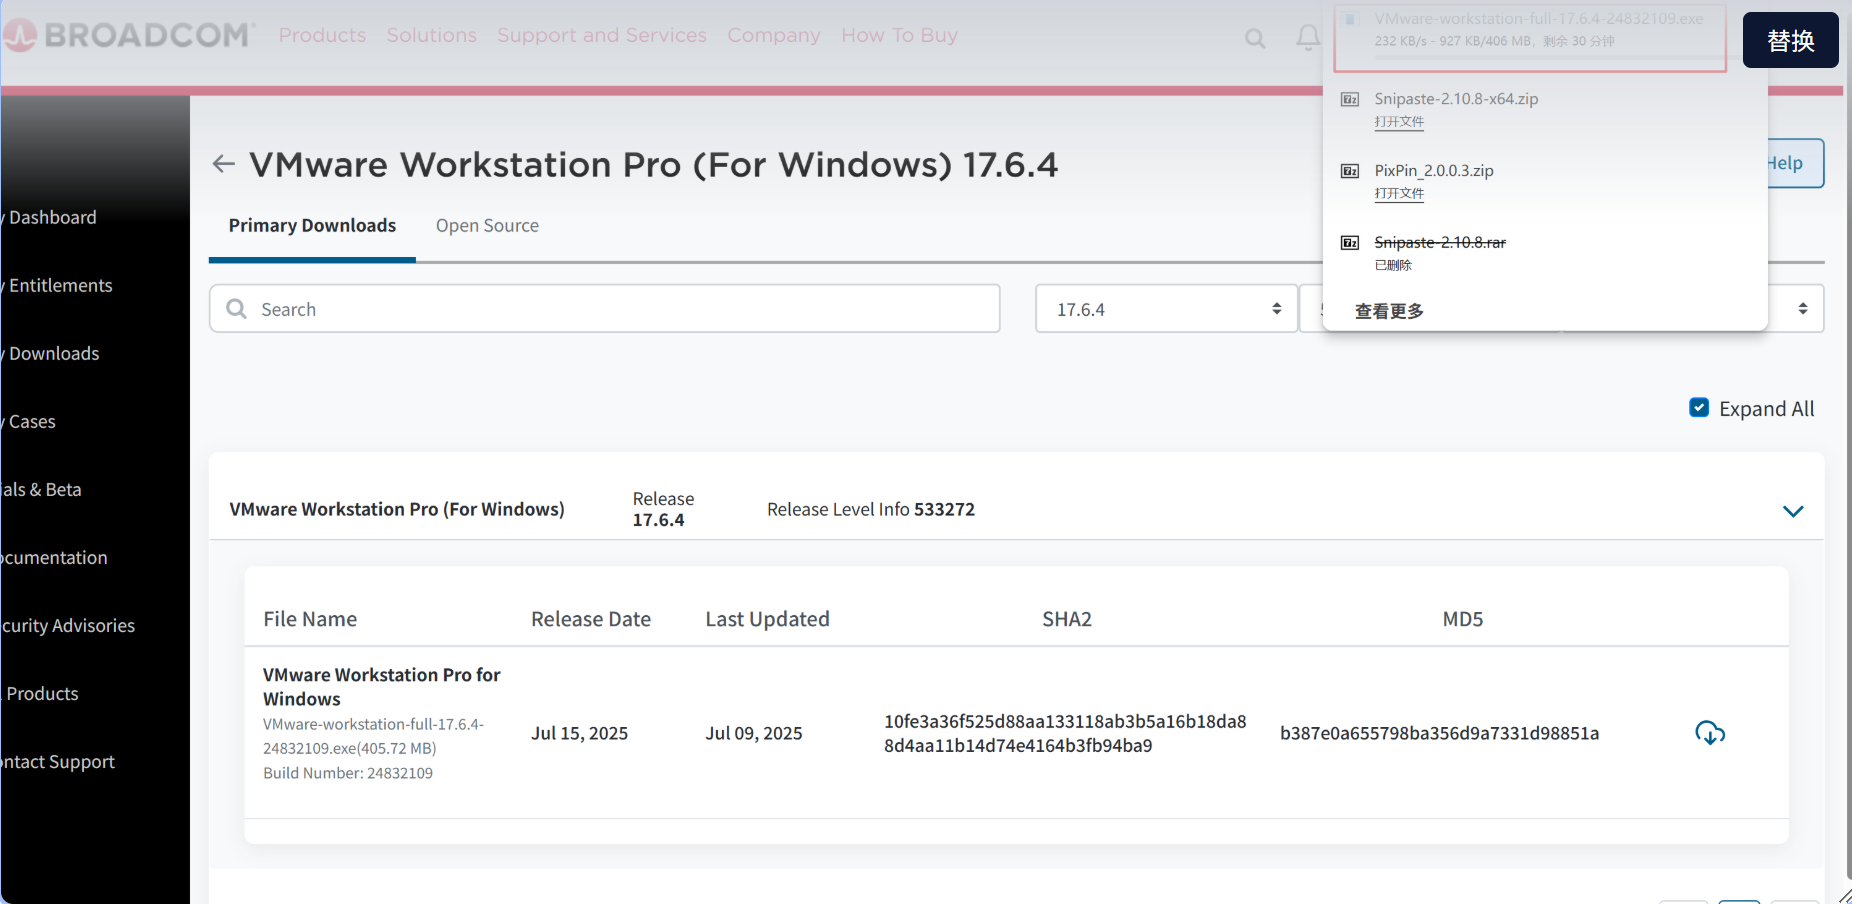
Task: Click the deleted Snipaste-2.10.8.rar file icon
Action: [x=1350, y=243]
